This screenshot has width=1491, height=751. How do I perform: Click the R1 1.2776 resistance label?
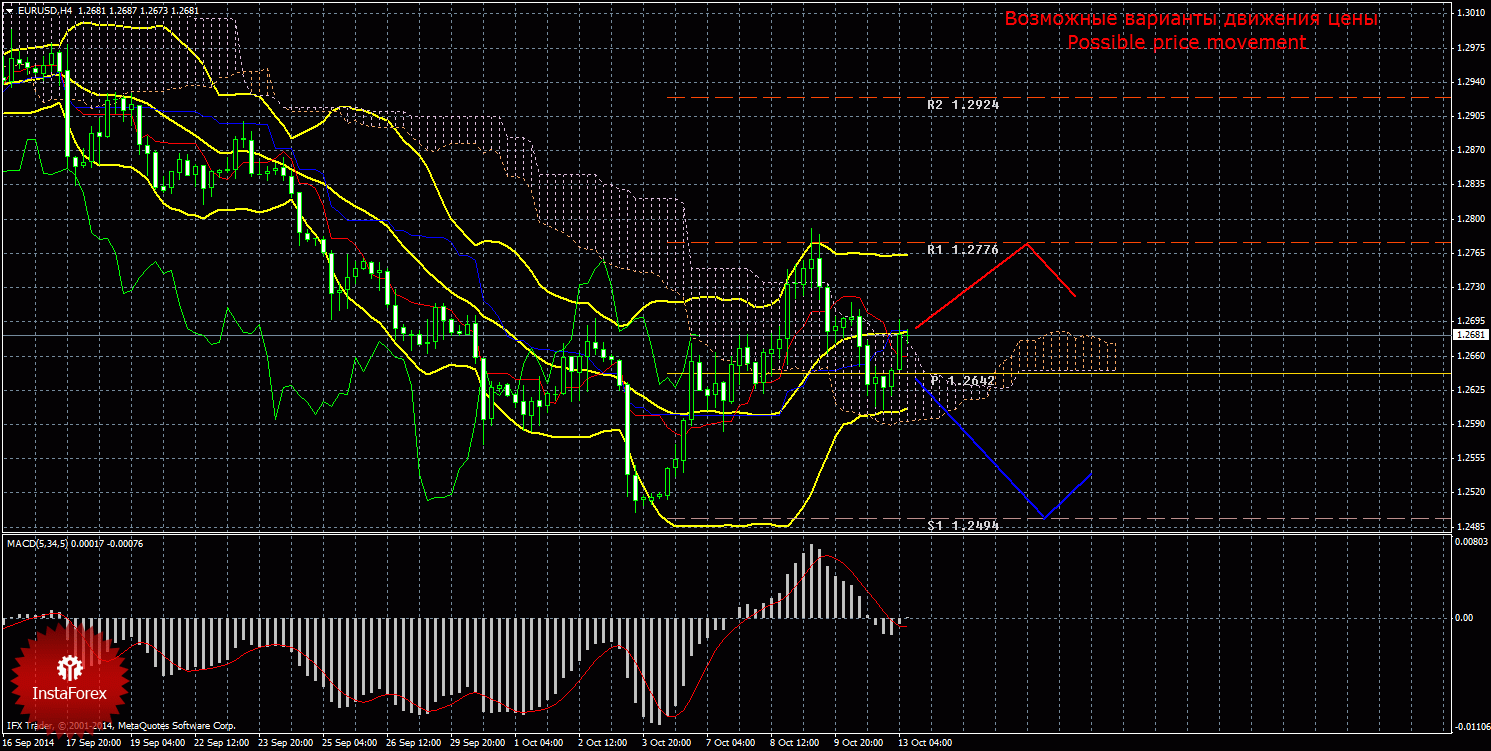tap(963, 249)
